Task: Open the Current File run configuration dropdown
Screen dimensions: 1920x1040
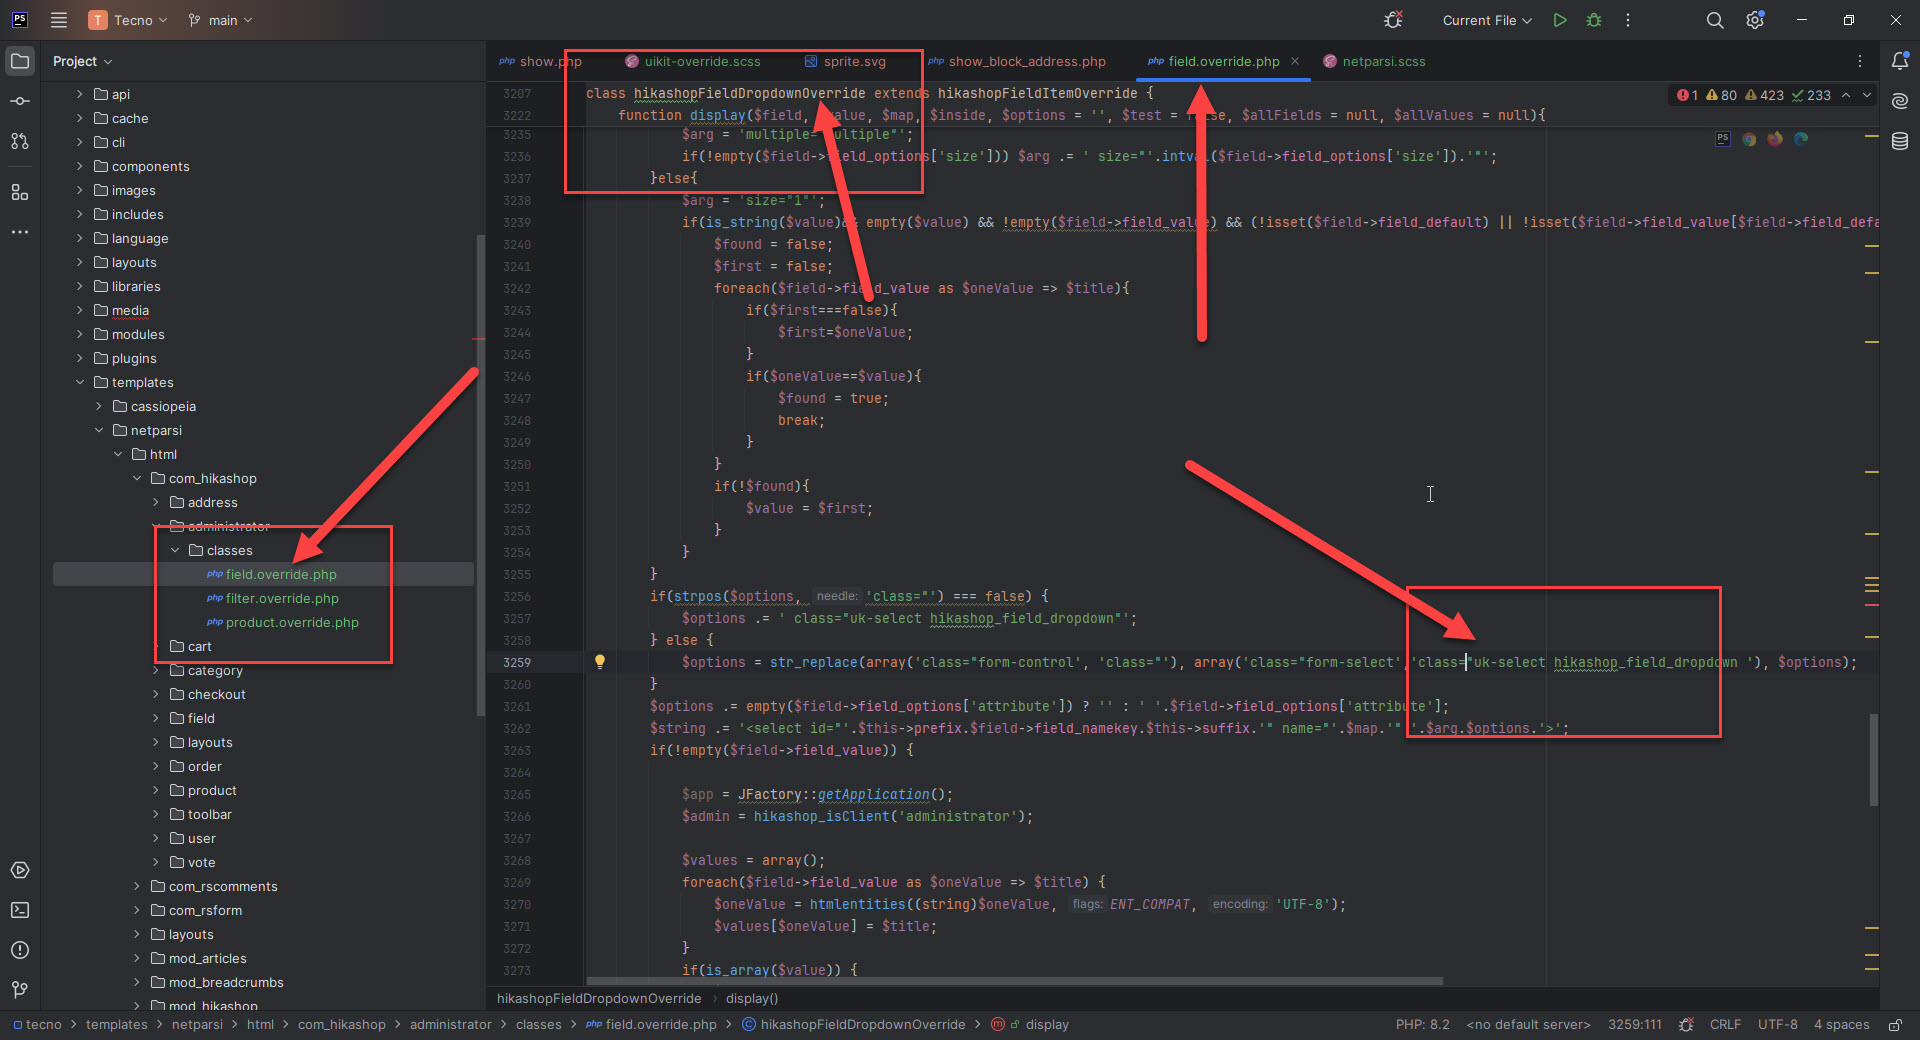Action: click(1487, 20)
